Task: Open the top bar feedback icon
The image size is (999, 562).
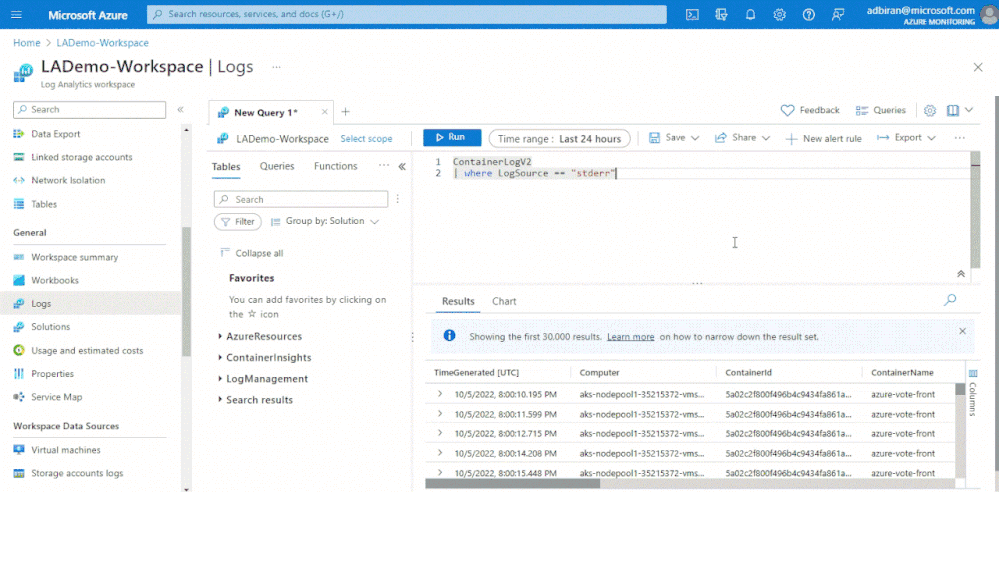Action: (838, 15)
